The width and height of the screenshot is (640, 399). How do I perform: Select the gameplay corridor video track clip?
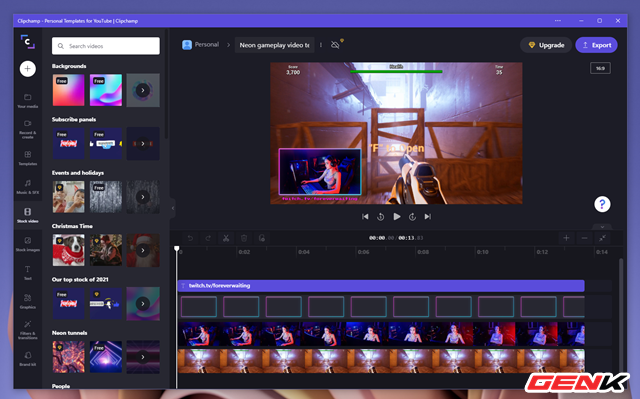point(381,361)
